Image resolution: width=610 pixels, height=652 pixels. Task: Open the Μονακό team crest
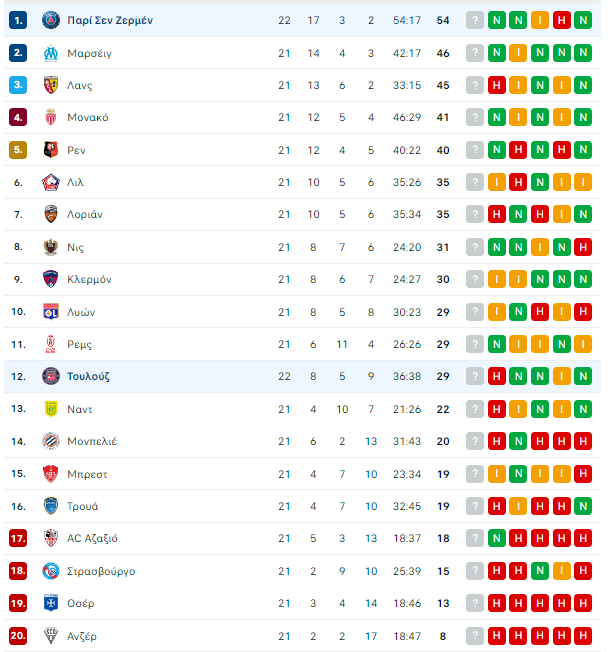click(51, 117)
